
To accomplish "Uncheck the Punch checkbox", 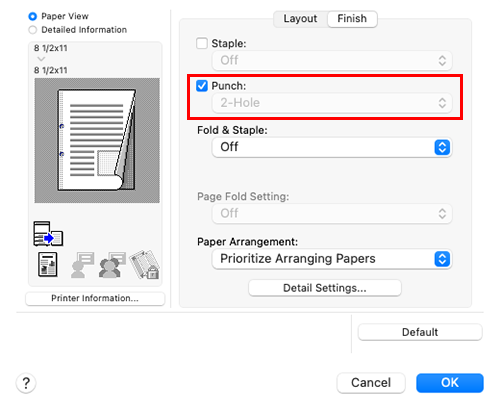I will 202,86.
